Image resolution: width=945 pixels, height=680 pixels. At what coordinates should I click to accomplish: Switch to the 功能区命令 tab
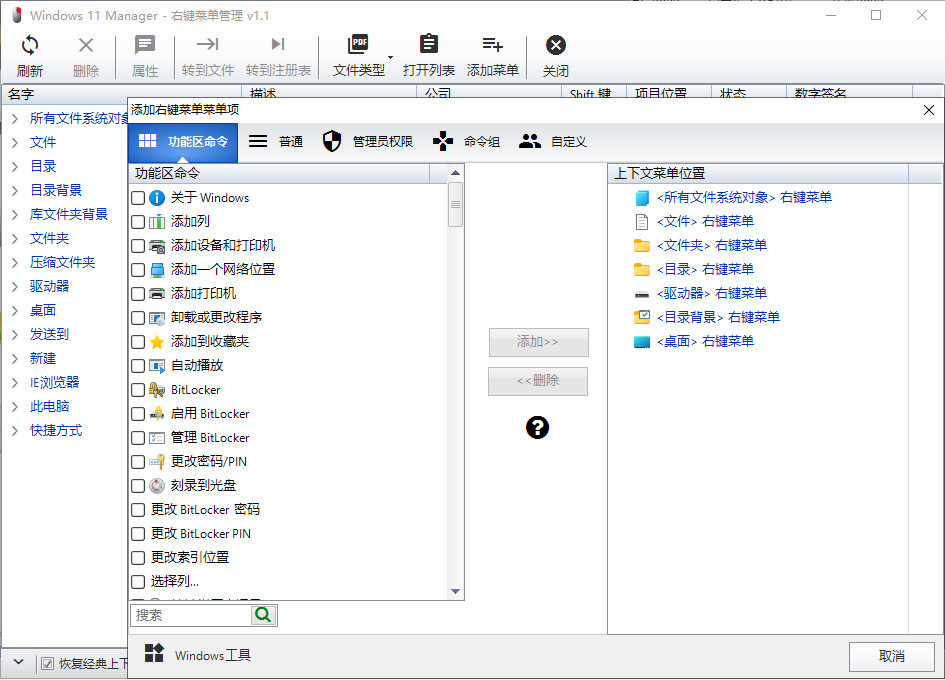pyautogui.click(x=183, y=142)
